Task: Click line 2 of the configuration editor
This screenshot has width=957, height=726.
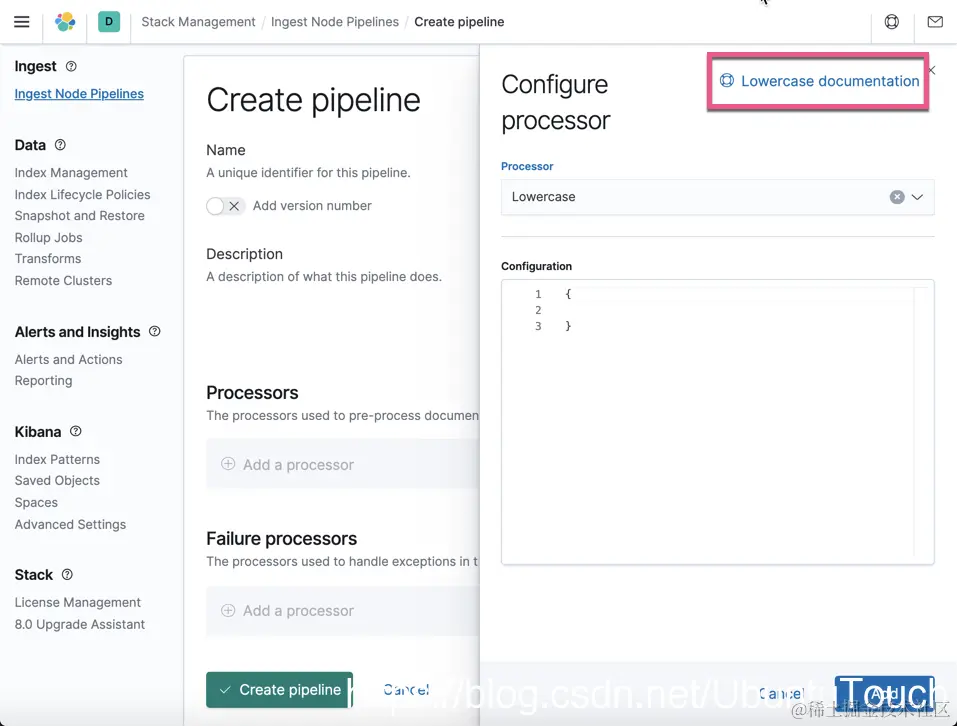Action: click(717, 310)
